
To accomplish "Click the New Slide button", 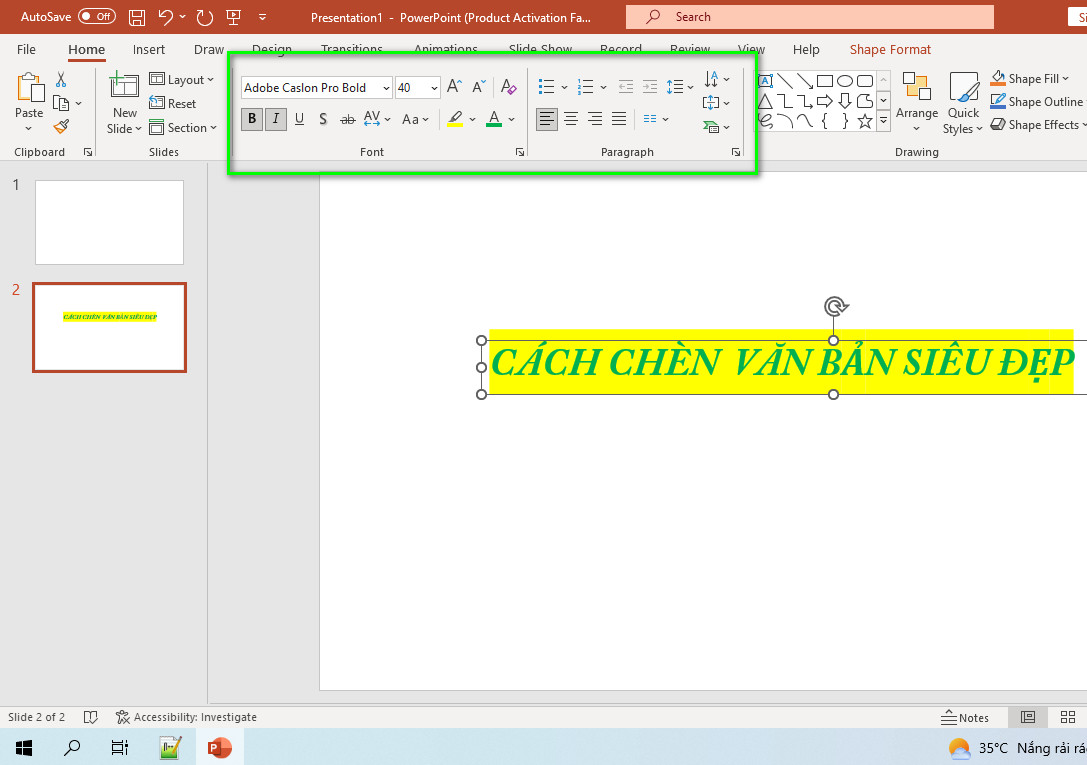I will coord(124,103).
